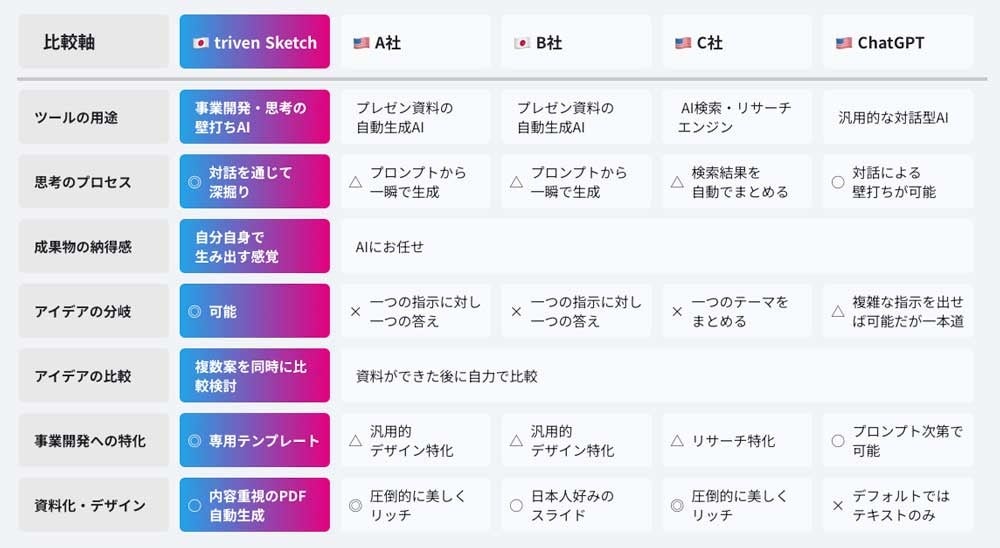This screenshot has height=548, width=1000.
Task: Click the double-circle mark beside 専用テンプレート
Action: click(x=194, y=441)
